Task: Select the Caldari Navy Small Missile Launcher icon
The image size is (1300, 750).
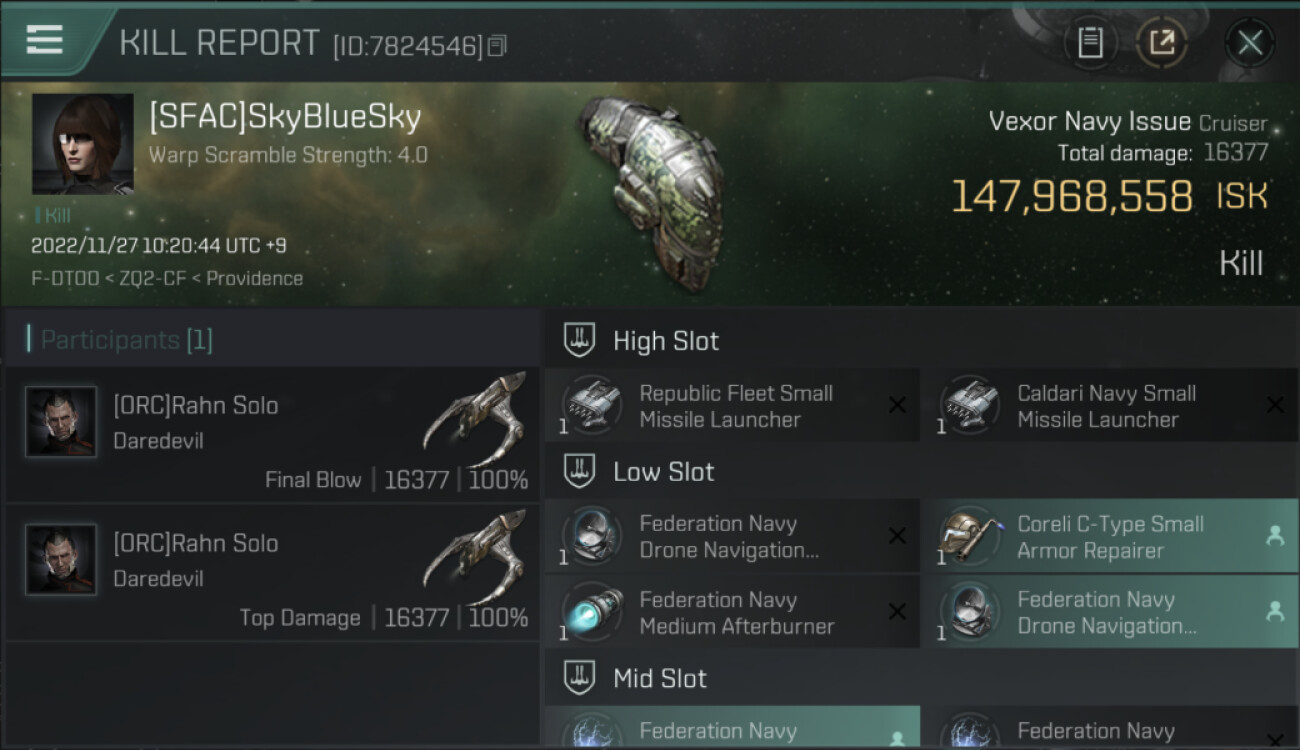Action: [x=969, y=406]
